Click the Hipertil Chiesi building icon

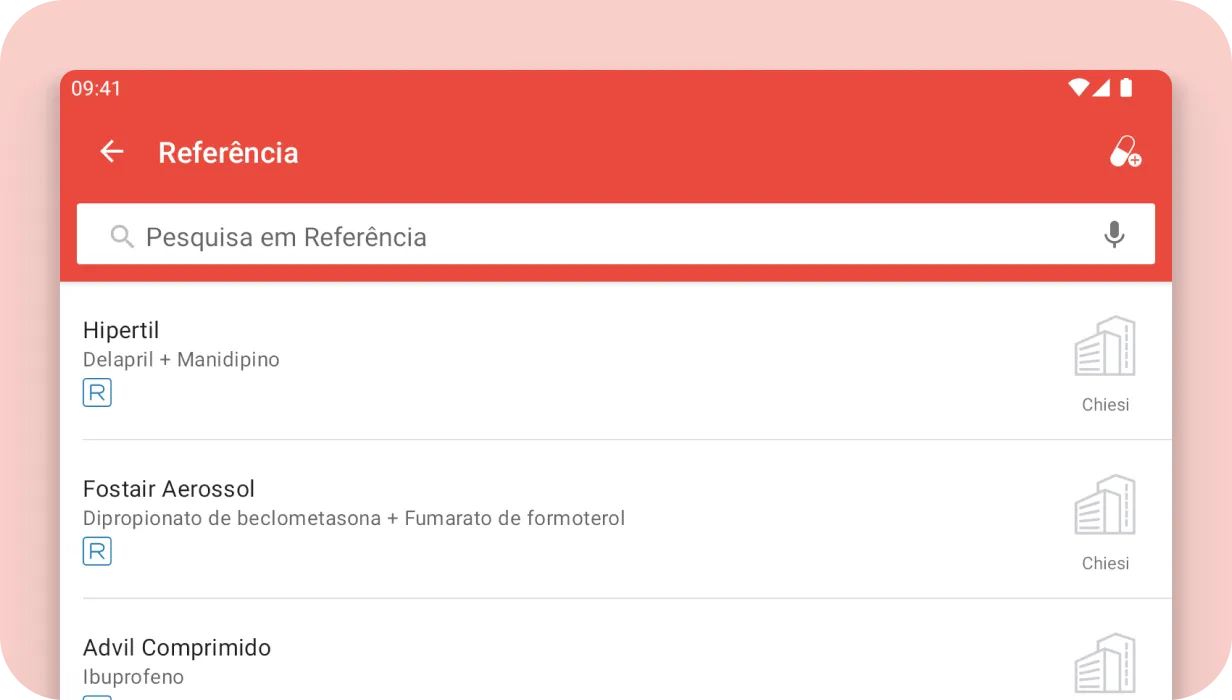point(1105,346)
